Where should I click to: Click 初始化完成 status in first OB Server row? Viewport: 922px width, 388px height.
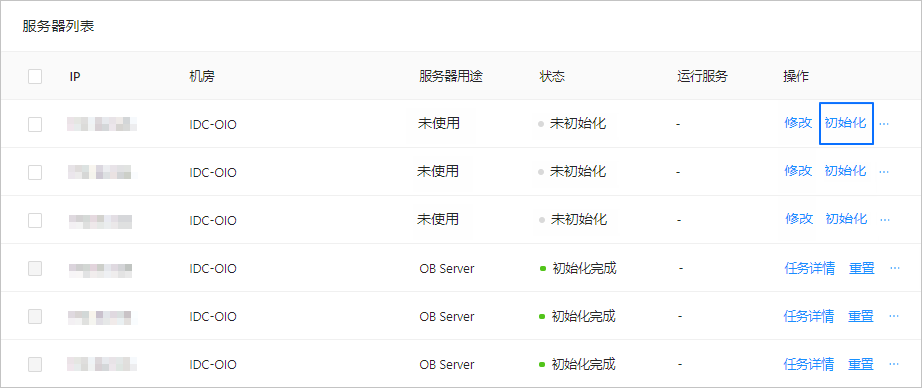pos(584,269)
